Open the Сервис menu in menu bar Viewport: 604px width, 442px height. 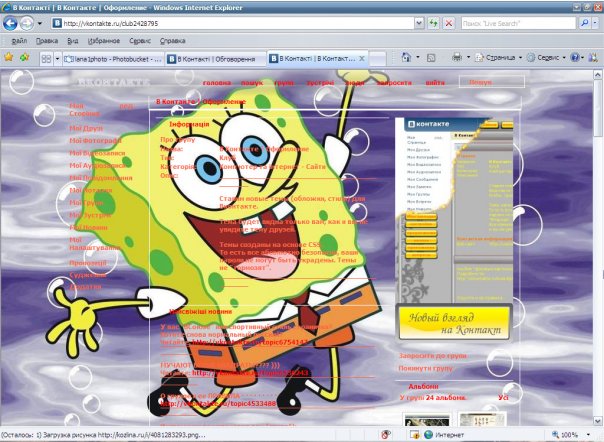click(x=140, y=41)
